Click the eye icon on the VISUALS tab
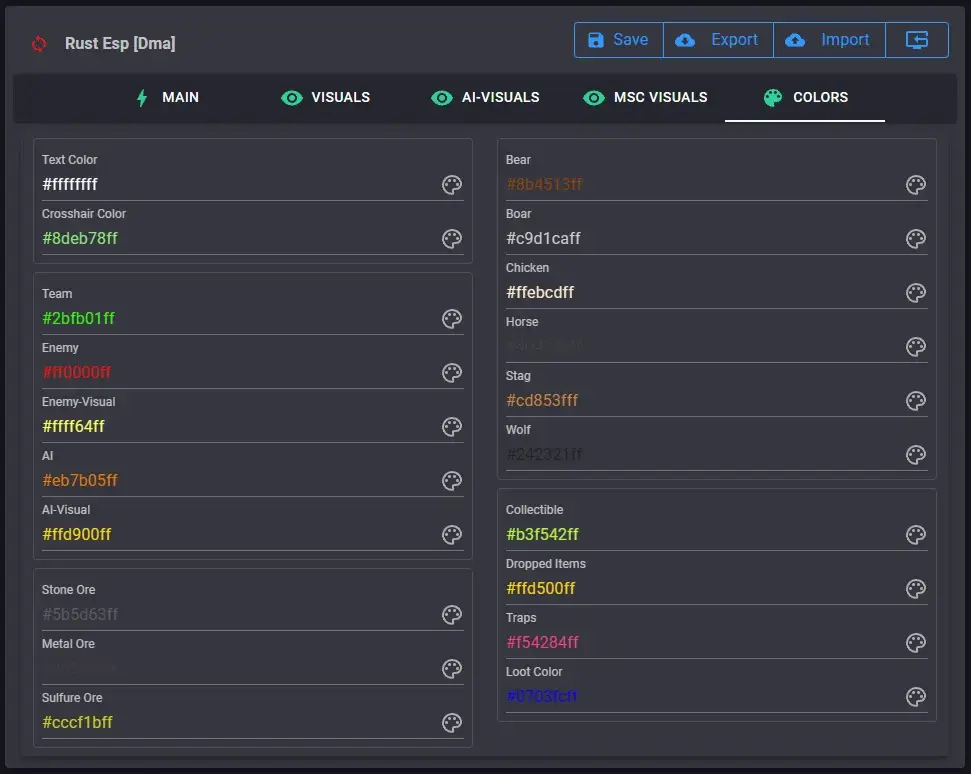971x774 pixels. [x=291, y=97]
